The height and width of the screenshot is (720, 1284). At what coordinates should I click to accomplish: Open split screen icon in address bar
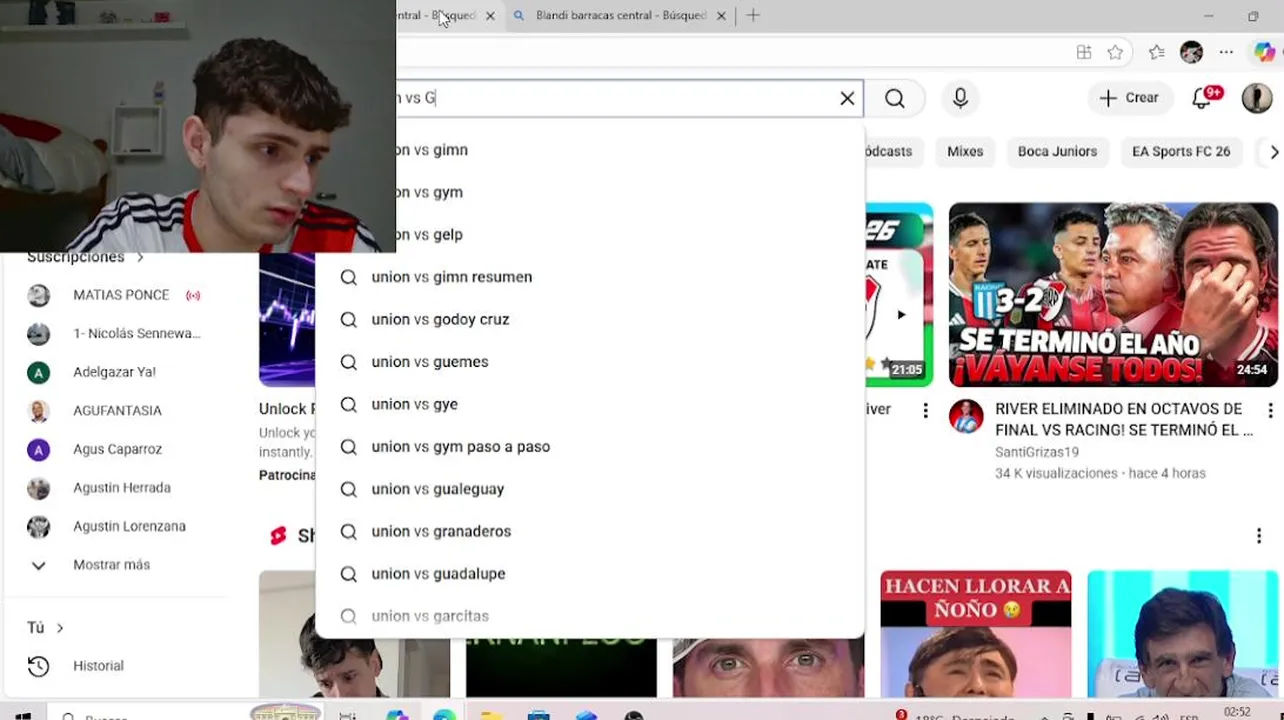tap(1083, 52)
